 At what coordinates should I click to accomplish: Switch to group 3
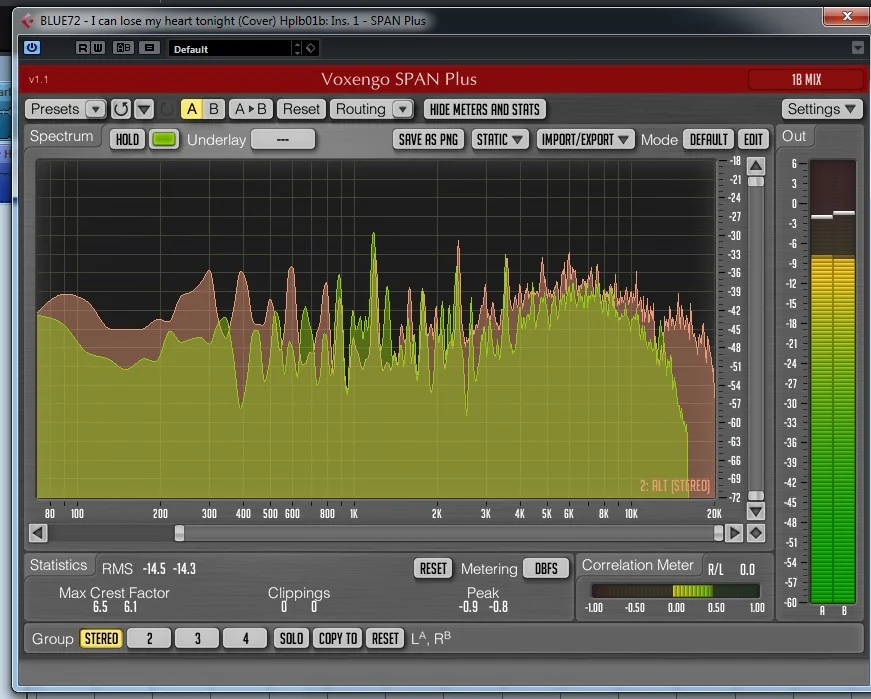197,638
